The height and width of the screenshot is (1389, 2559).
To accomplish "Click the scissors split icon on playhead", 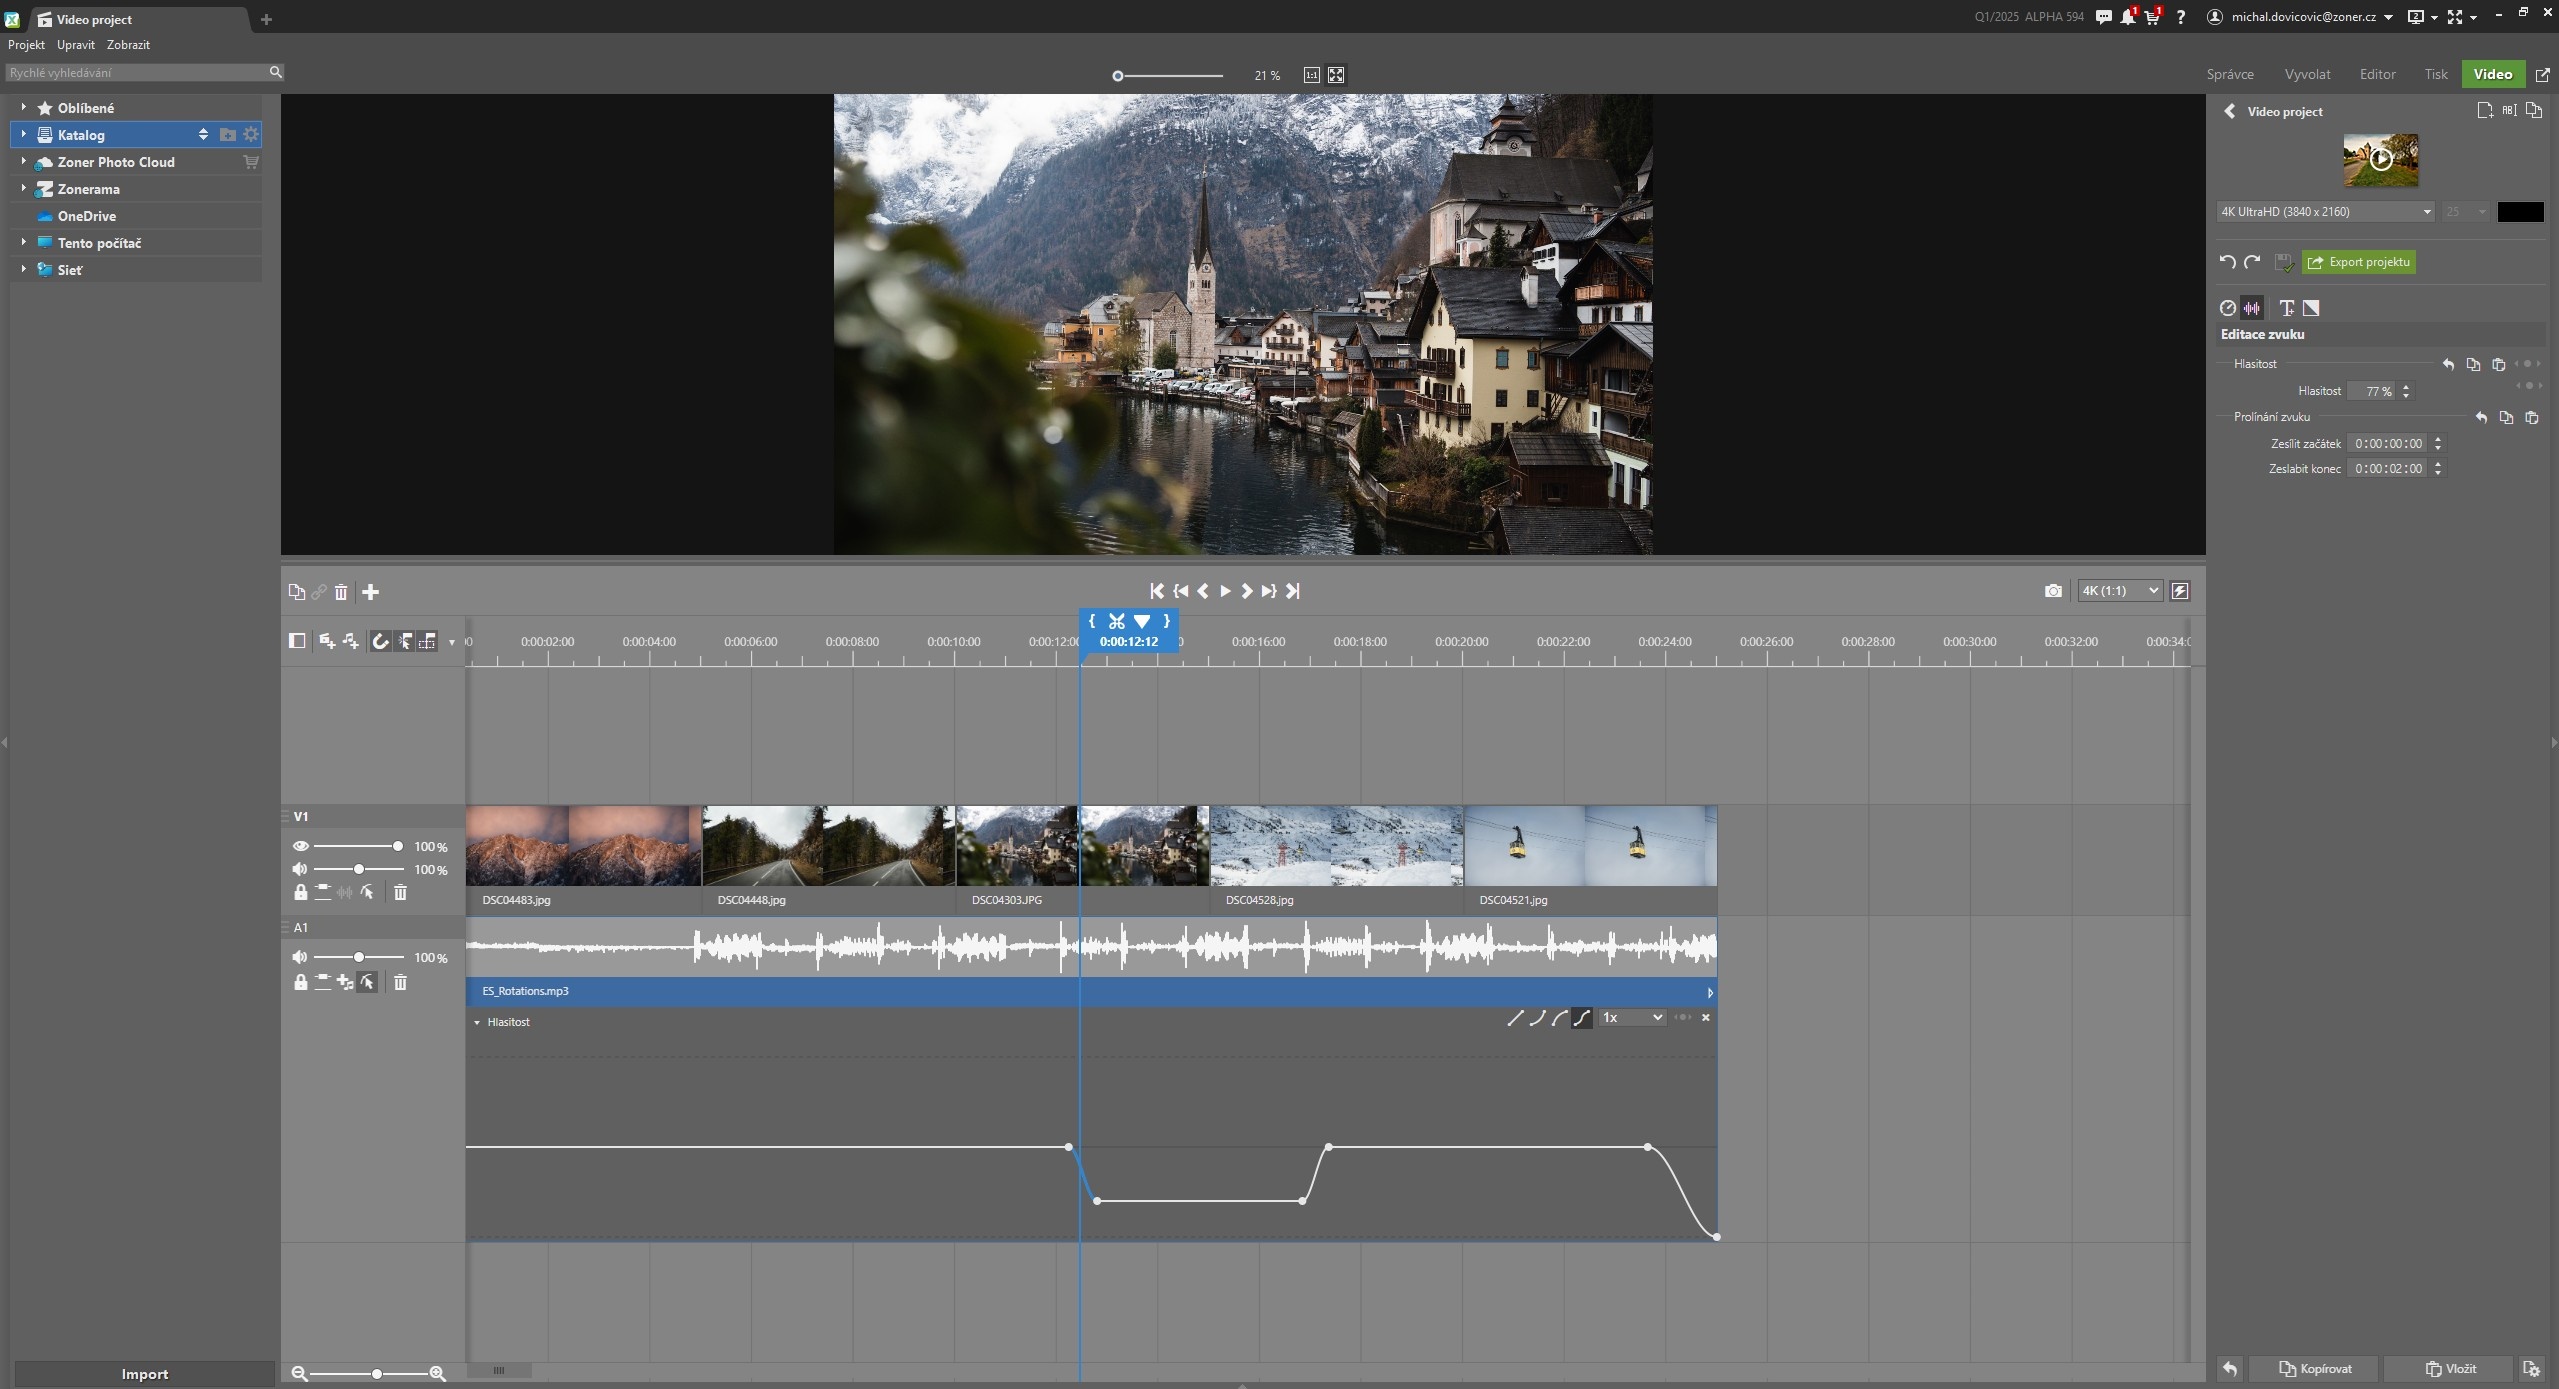I will coord(1116,621).
